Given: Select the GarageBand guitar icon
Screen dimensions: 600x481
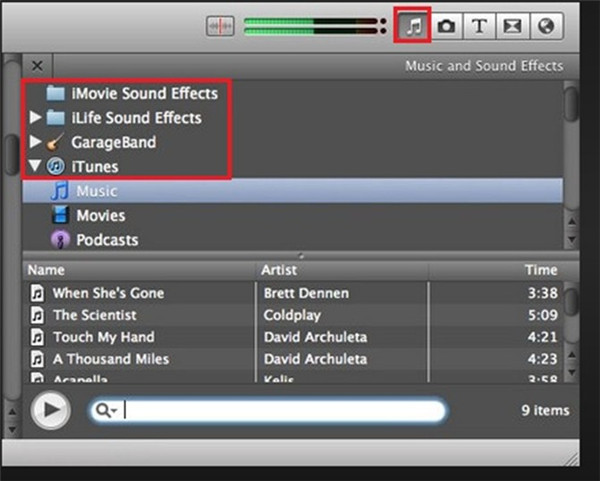Looking at the screenshot, I should point(55,142).
